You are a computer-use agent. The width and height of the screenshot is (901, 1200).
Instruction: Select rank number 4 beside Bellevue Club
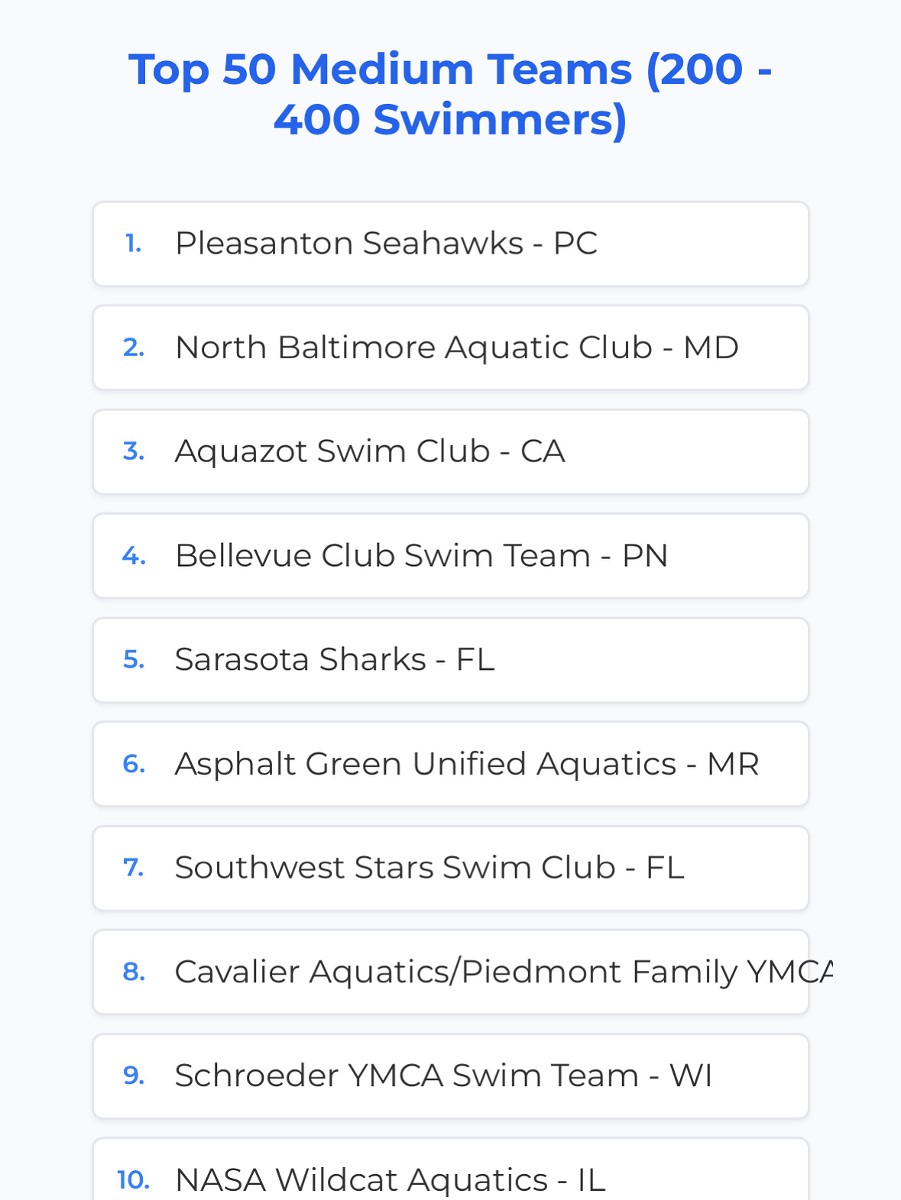[133, 556]
